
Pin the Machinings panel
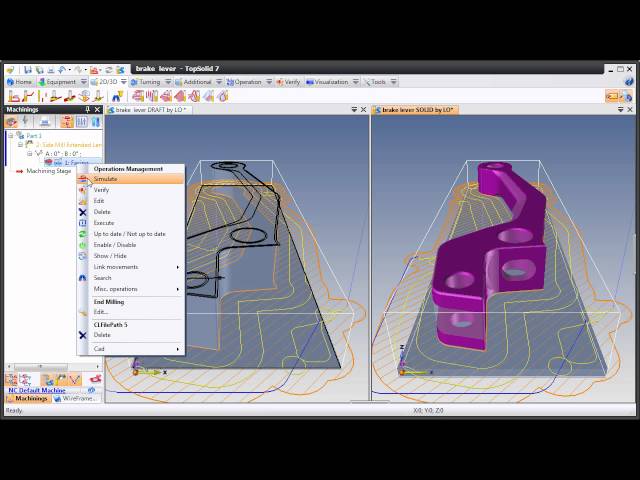(88, 110)
